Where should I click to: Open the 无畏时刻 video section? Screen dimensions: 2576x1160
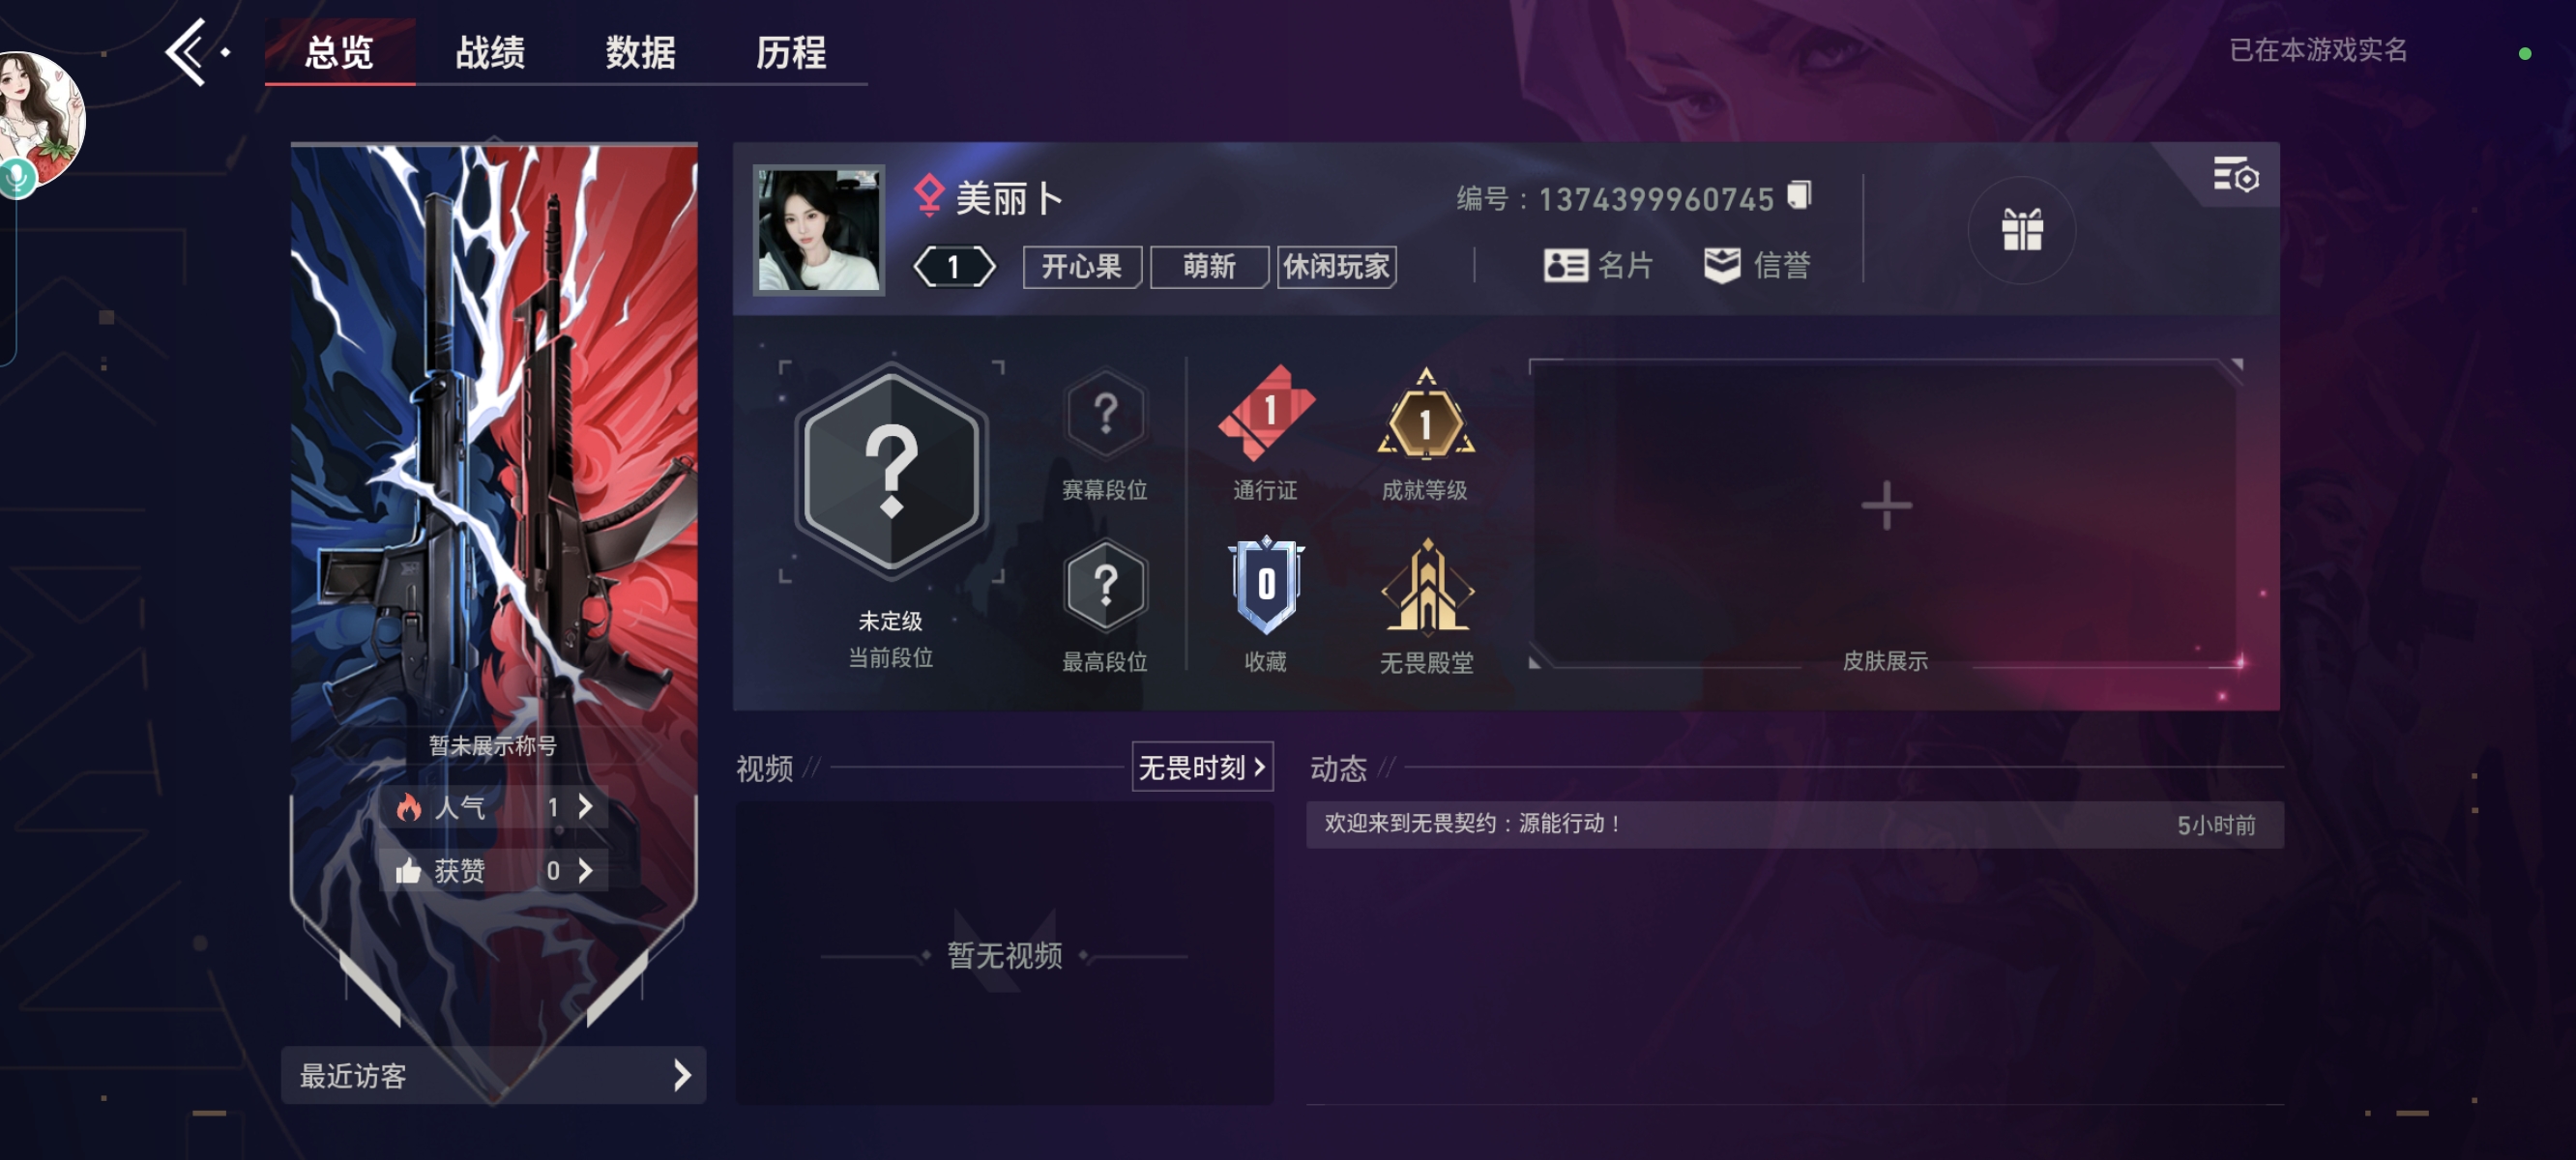[1203, 767]
